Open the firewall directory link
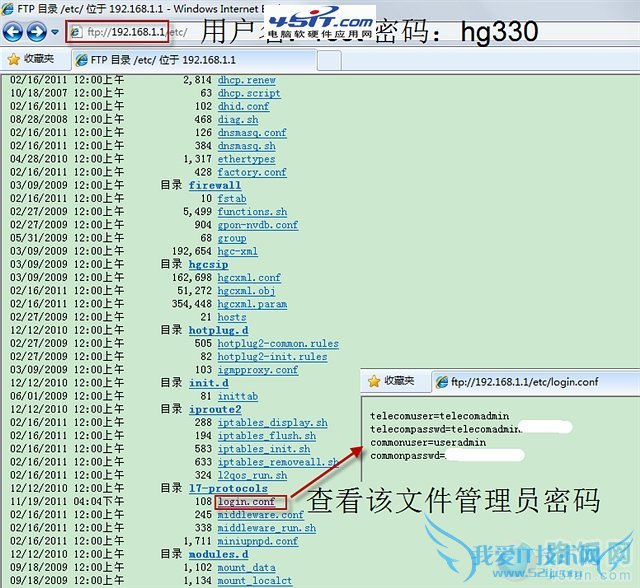This screenshot has width=640, height=588. pyautogui.click(x=215, y=185)
